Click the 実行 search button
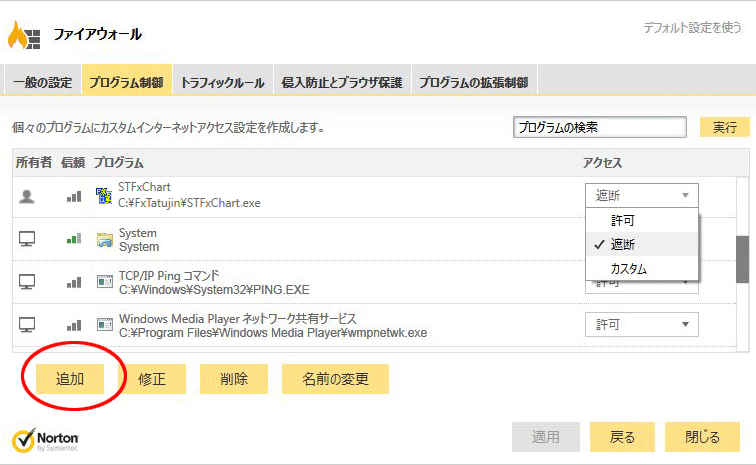The width and height of the screenshot is (756, 465). [x=725, y=127]
